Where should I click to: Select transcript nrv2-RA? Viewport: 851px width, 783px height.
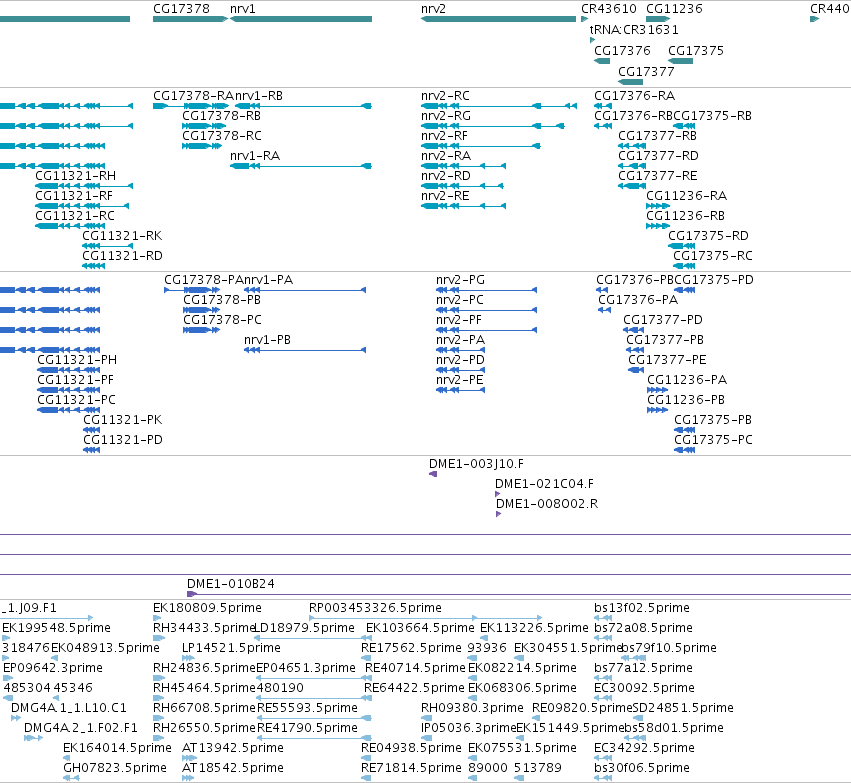coord(446,156)
